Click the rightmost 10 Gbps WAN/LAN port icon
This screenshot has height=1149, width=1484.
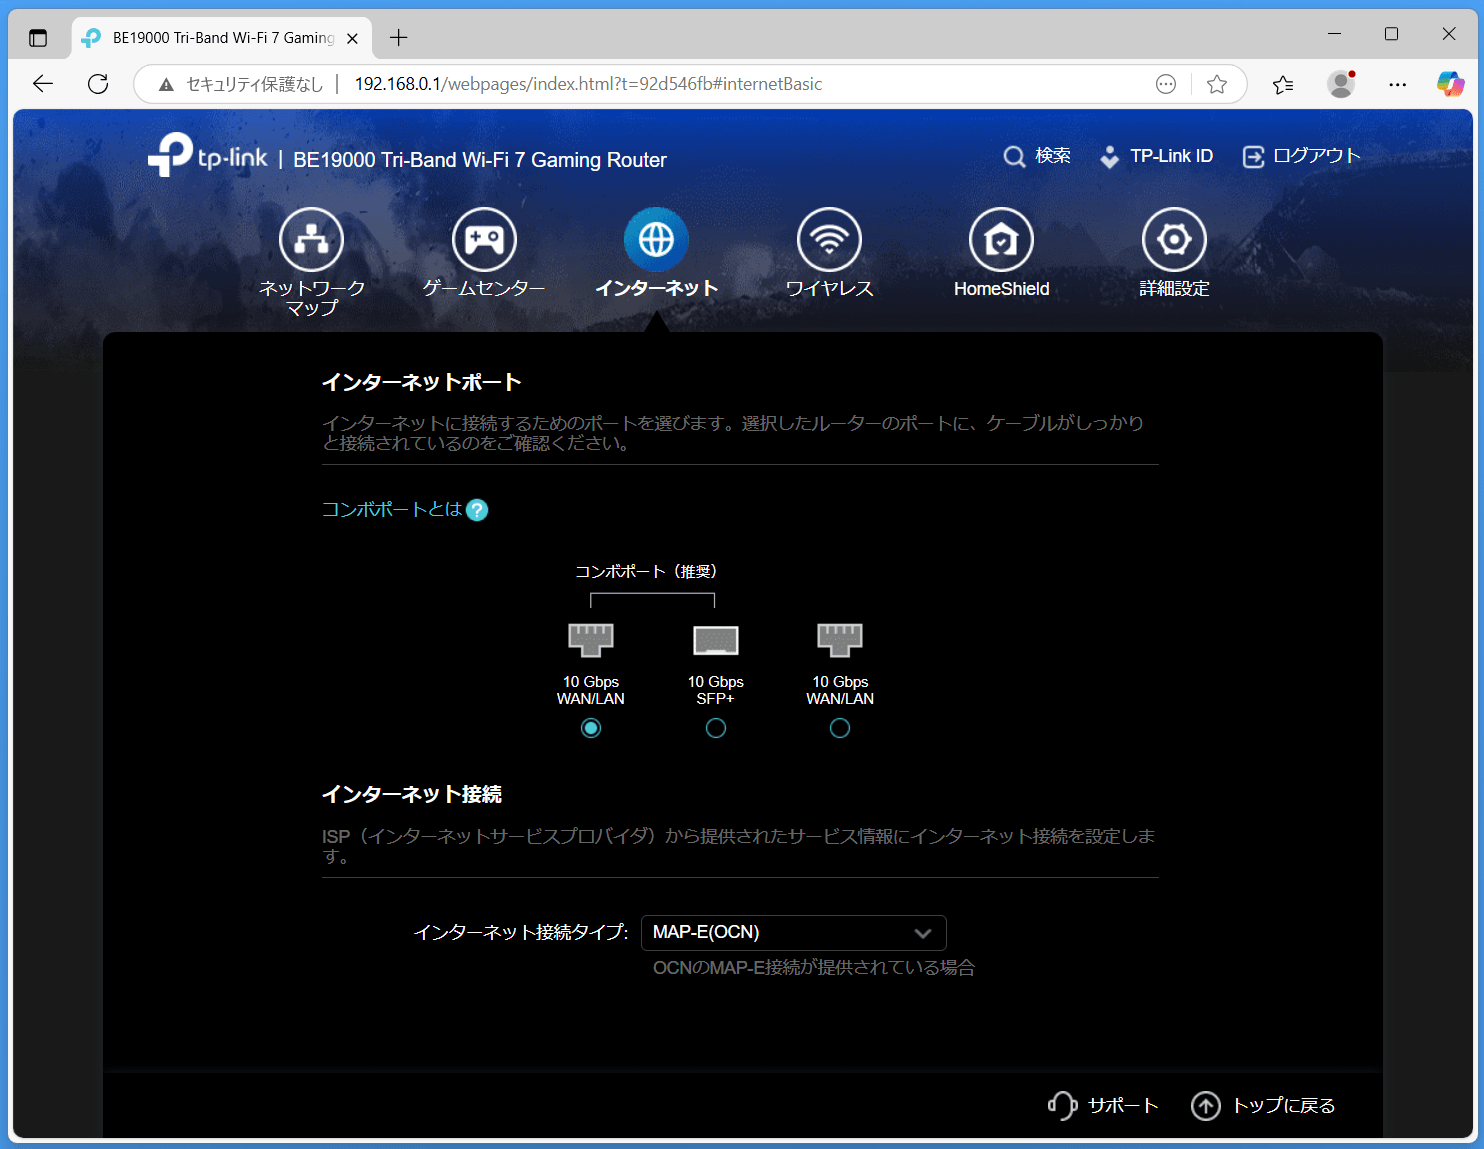[840, 640]
